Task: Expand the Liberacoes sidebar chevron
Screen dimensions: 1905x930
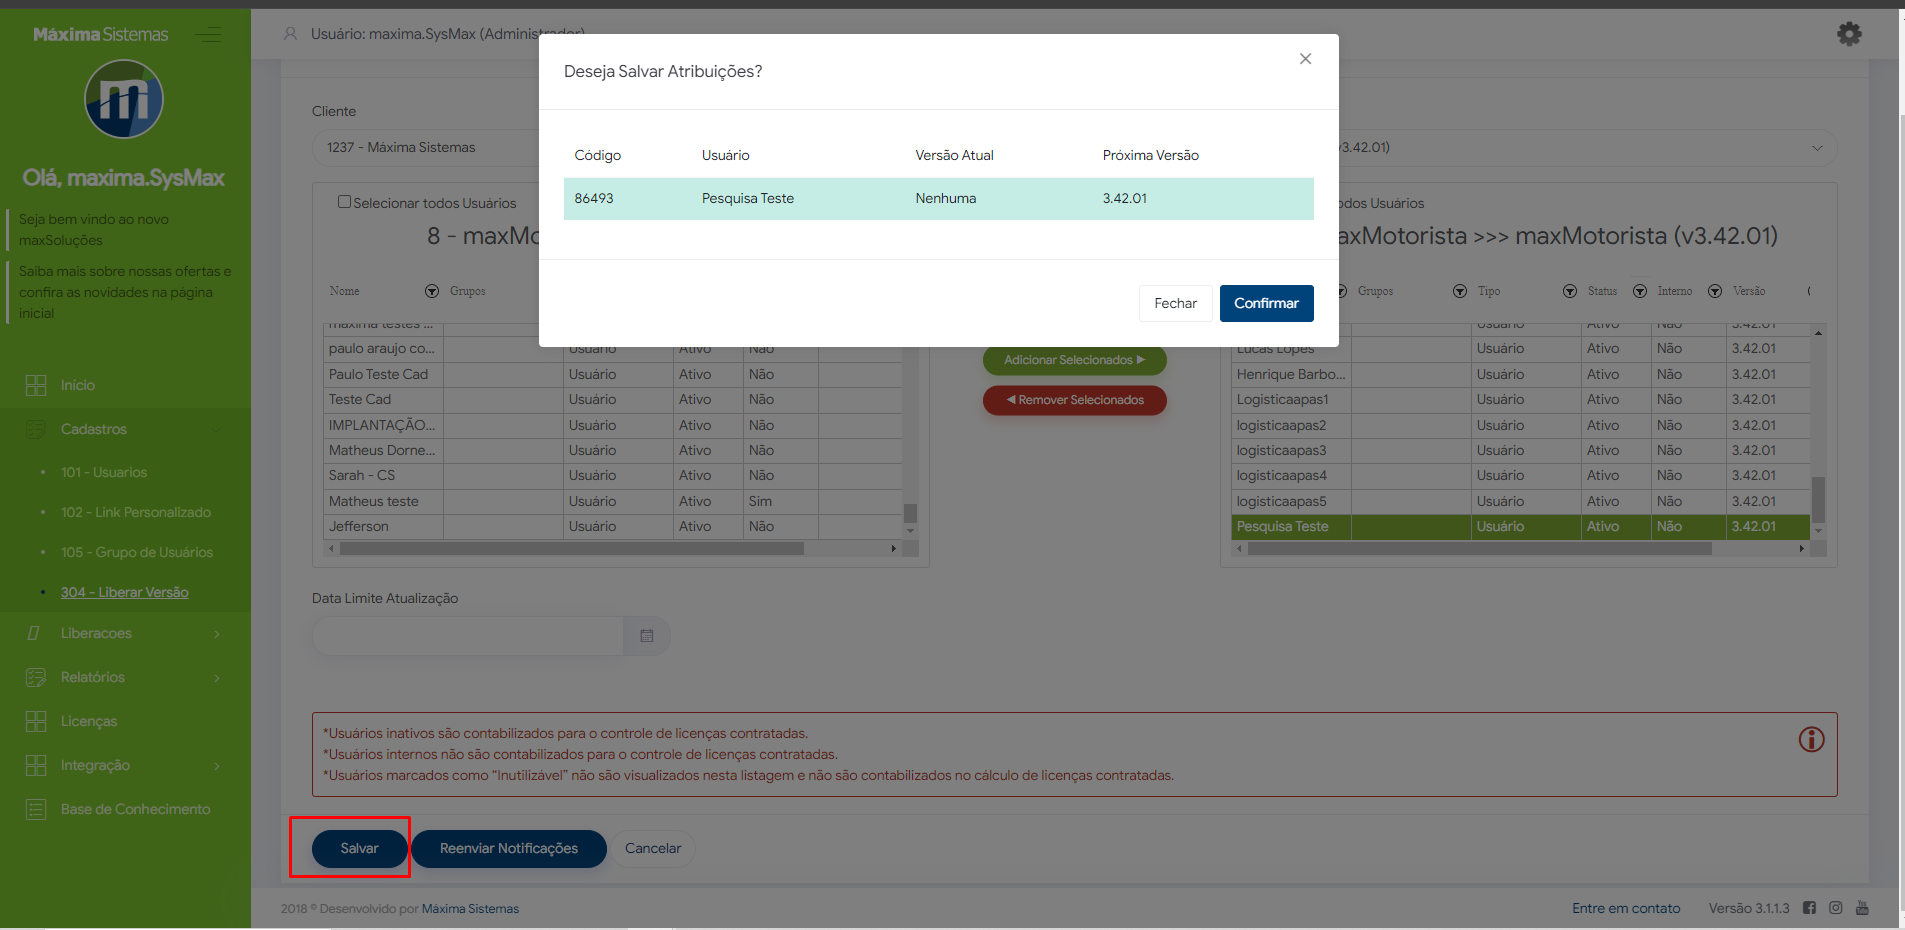Action: [217, 634]
